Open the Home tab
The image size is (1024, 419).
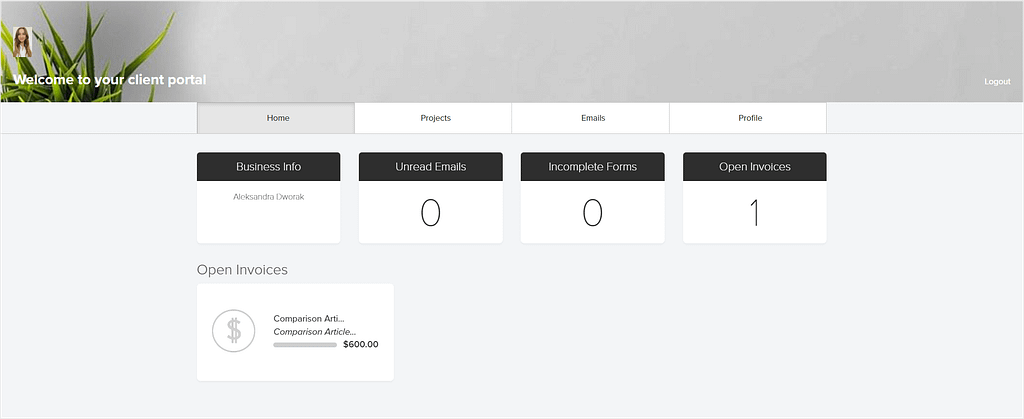click(276, 118)
